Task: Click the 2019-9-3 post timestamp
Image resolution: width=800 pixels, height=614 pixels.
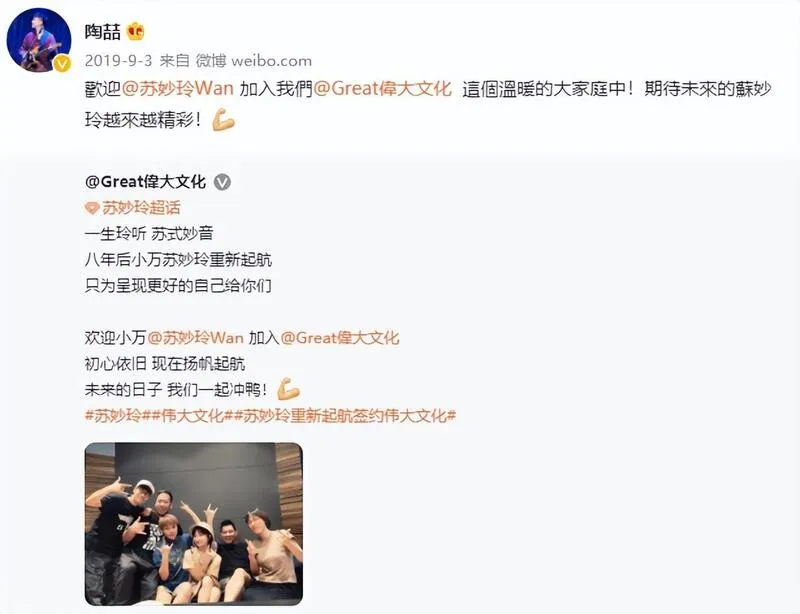Action: pyautogui.click(x=118, y=61)
